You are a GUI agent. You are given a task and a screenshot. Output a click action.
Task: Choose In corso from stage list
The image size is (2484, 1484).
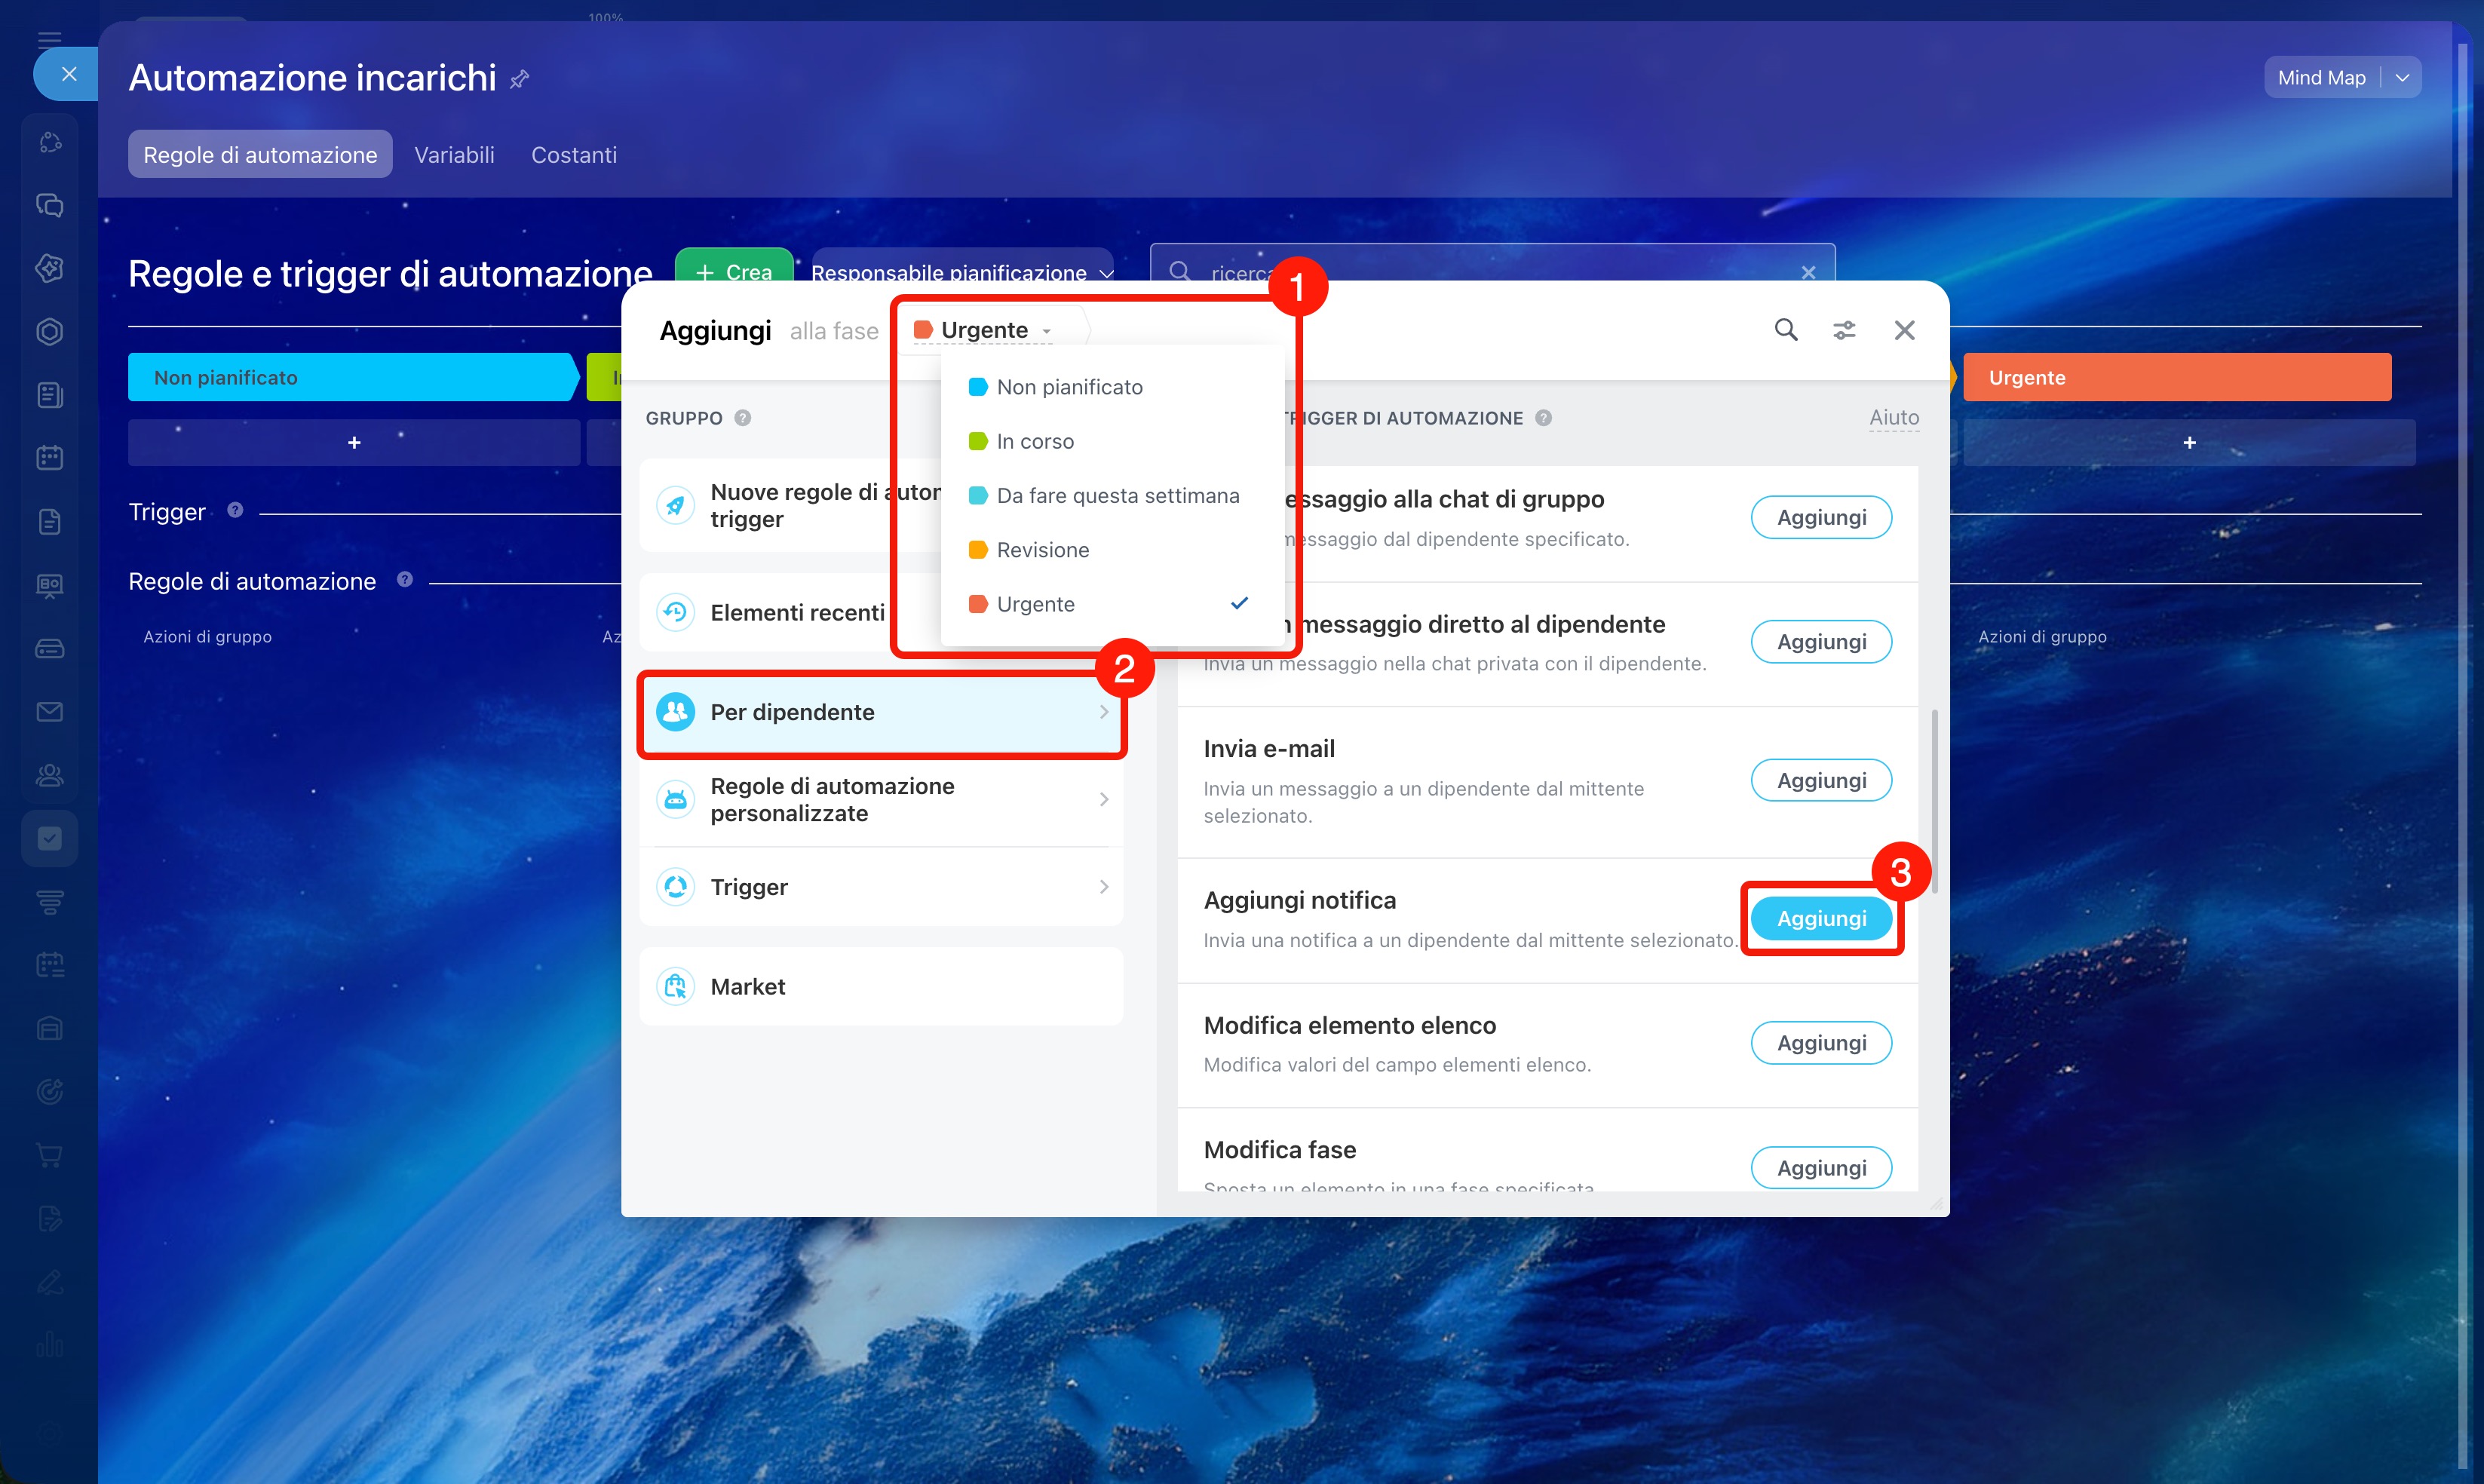(x=1113, y=441)
